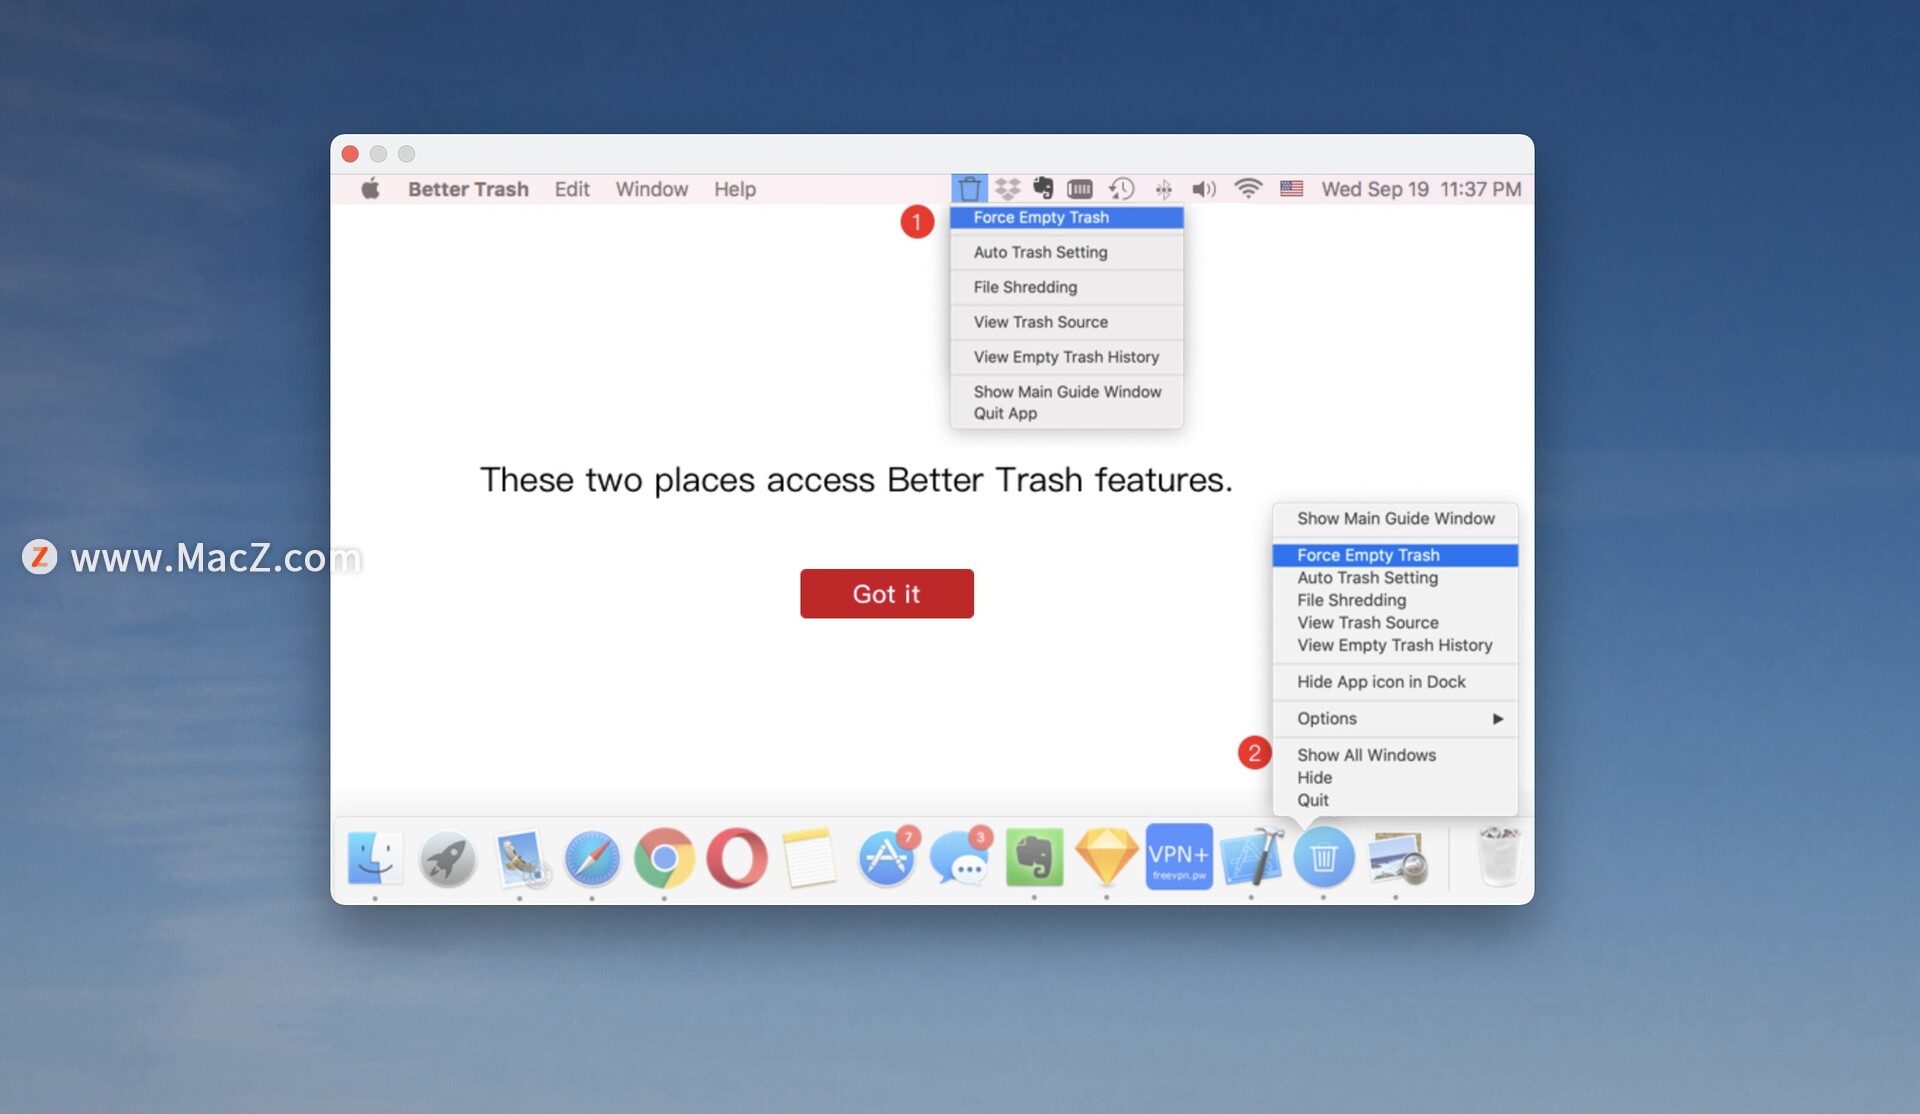The image size is (1920, 1114).
Task: Open App Store icon with badge 7
Action: [x=887, y=858]
